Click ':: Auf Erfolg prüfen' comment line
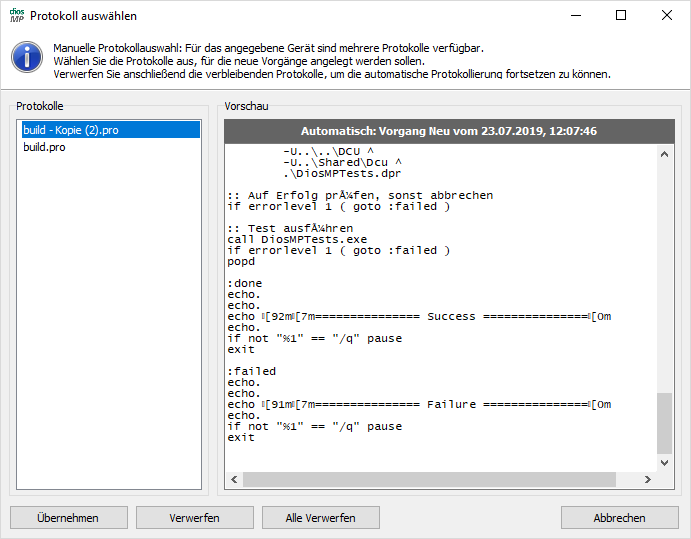 point(360,195)
